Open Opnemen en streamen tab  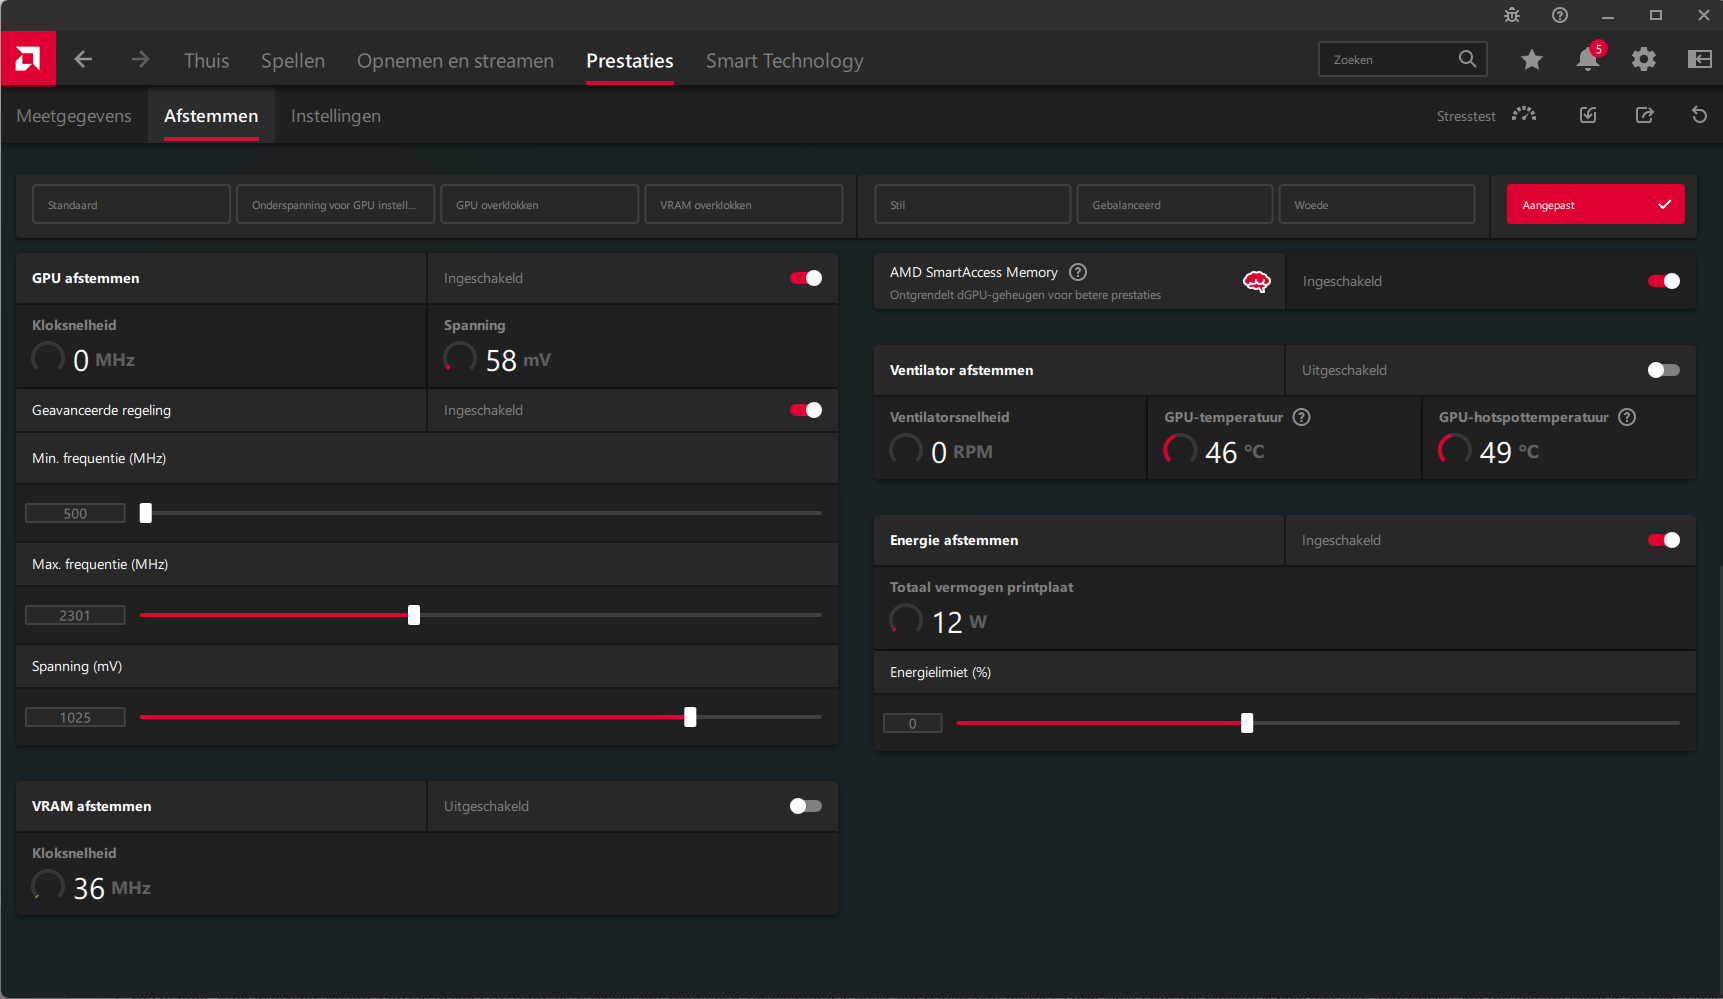point(455,61)
